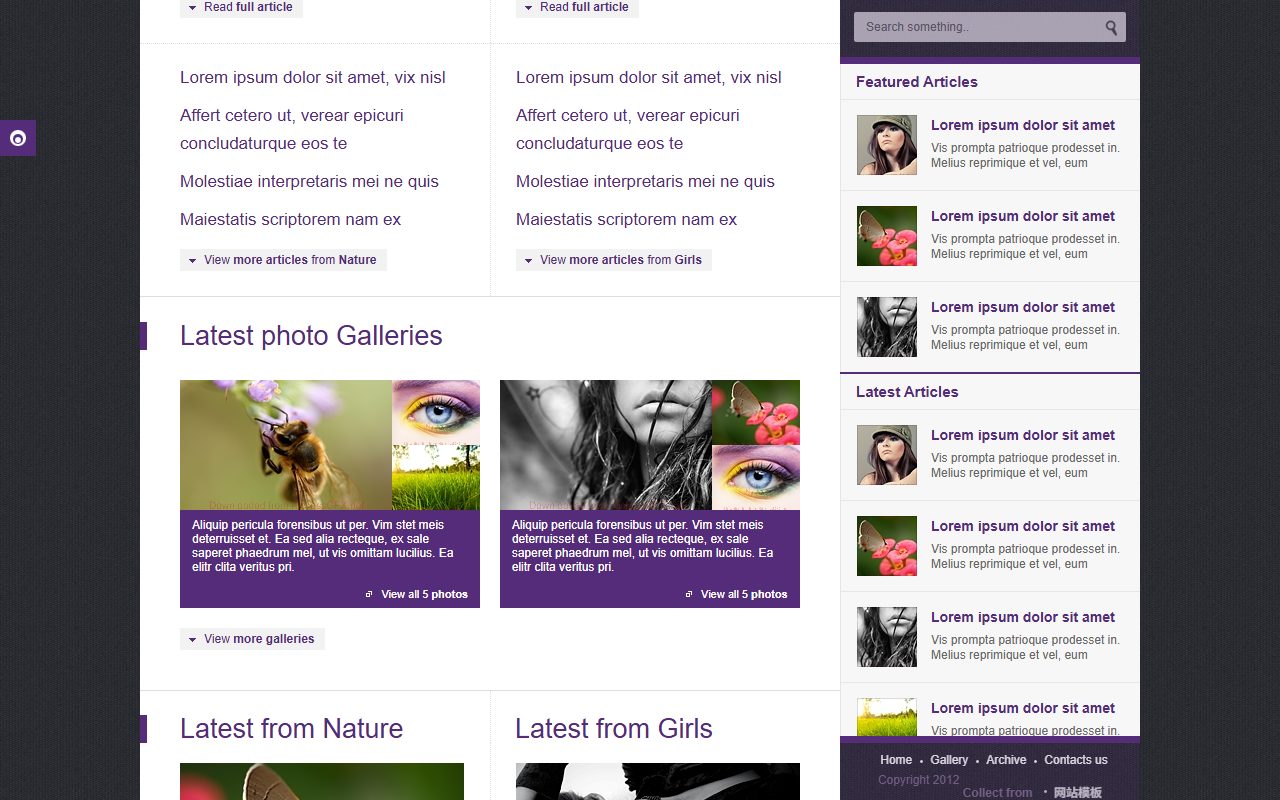The height and width of the screenshot is (800, 1280).
Task: Open 'View more articles from Nature'
Action: tap(283, 260)
